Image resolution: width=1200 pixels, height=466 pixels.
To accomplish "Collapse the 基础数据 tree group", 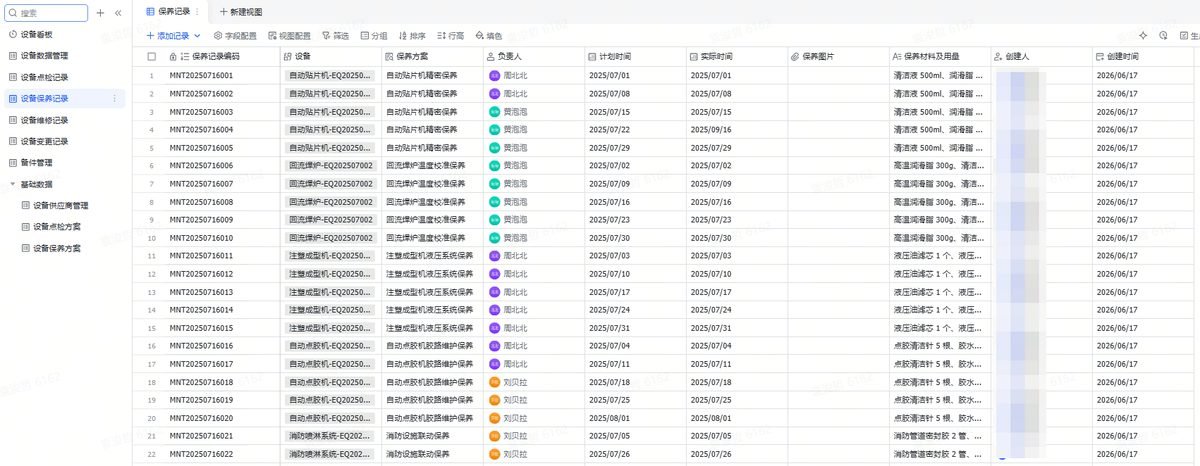I will point(13,184).
